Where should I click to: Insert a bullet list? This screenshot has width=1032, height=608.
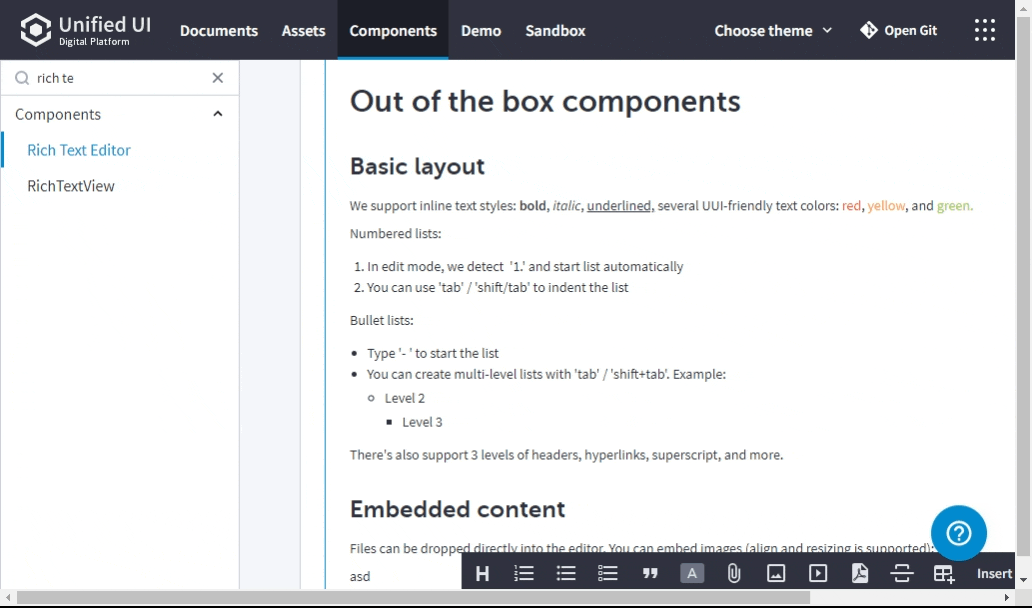point(565,573)
